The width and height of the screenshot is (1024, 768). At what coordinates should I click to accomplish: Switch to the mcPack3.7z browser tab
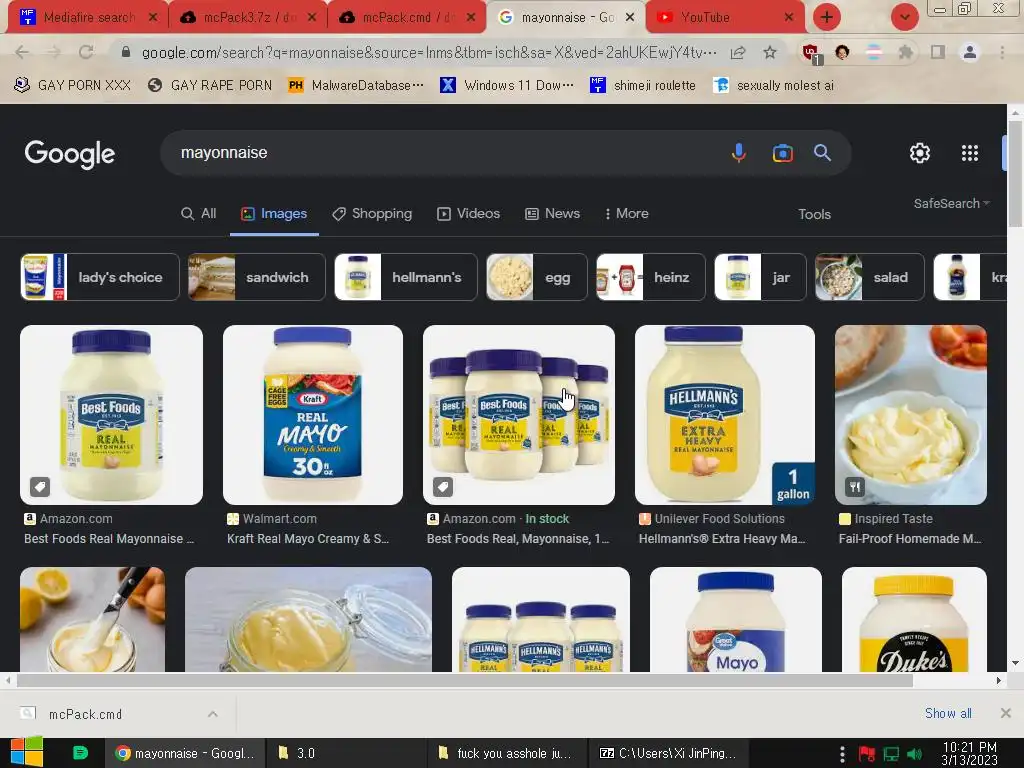coord(247,17)
